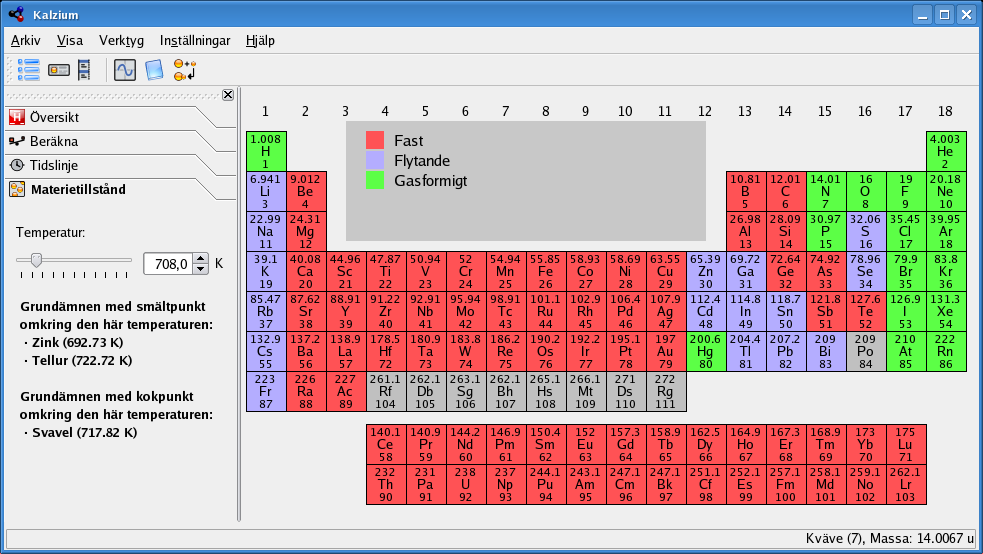The height and width of the screenshot is (554, 983).
Task: Open the glossary book icon
Action: click(154, 70)
